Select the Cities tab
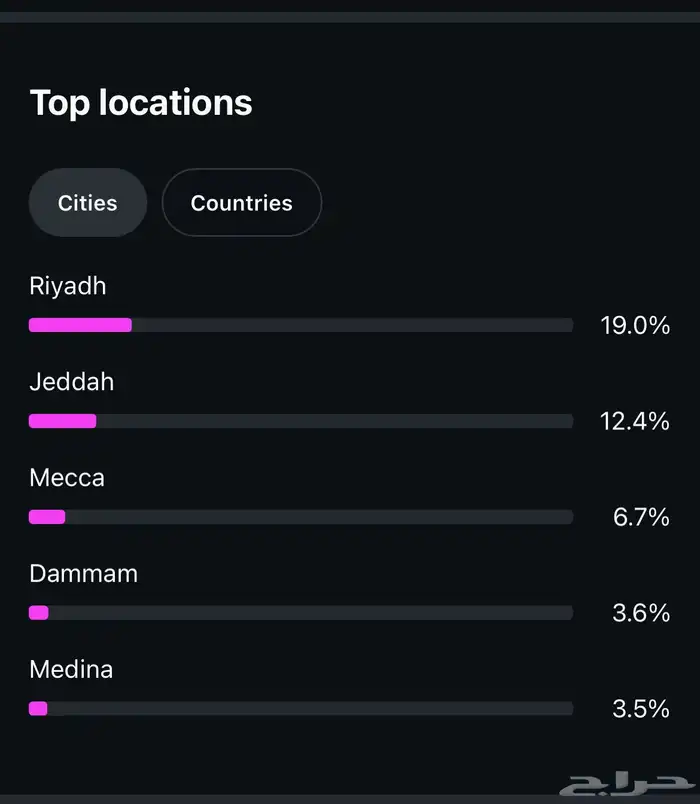The image size is (700, 804). coord(87,202)
